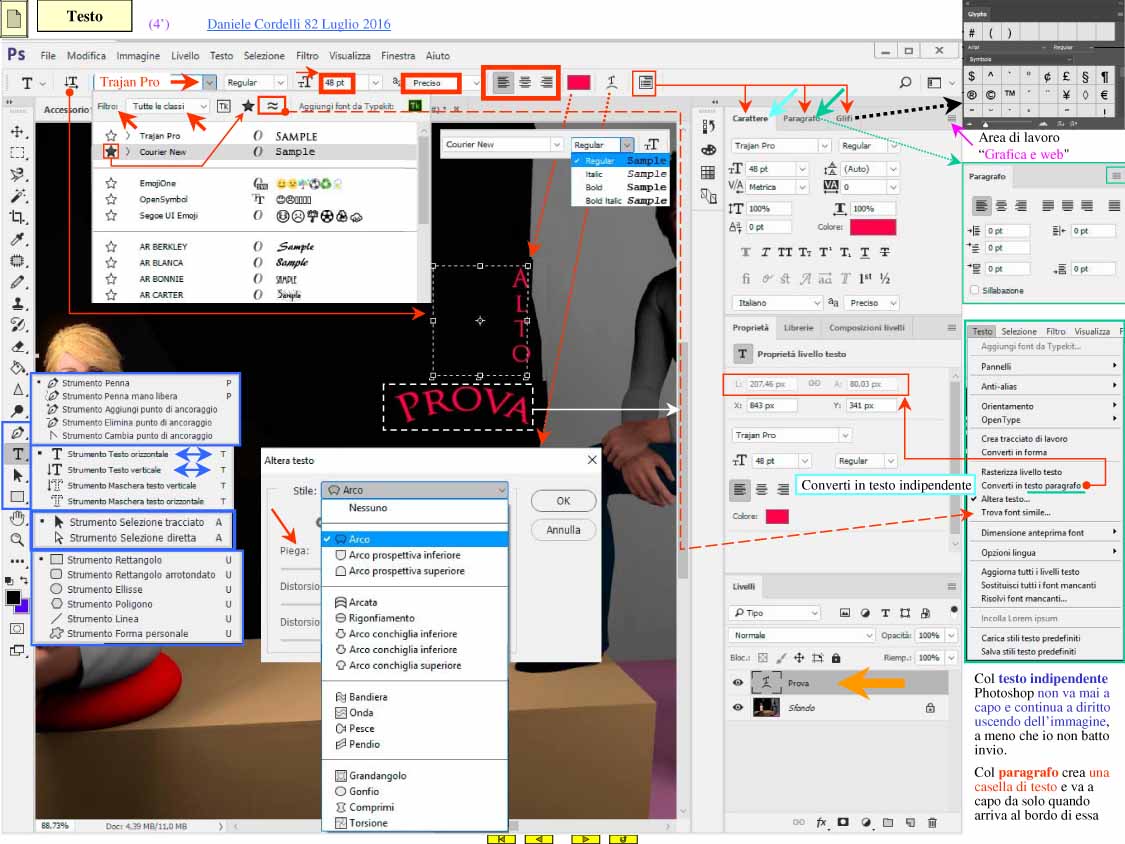This screenshot has height=844, width=1125.
Task: Open the Italiano language dropdown
Action: click(x=776, y=303)
